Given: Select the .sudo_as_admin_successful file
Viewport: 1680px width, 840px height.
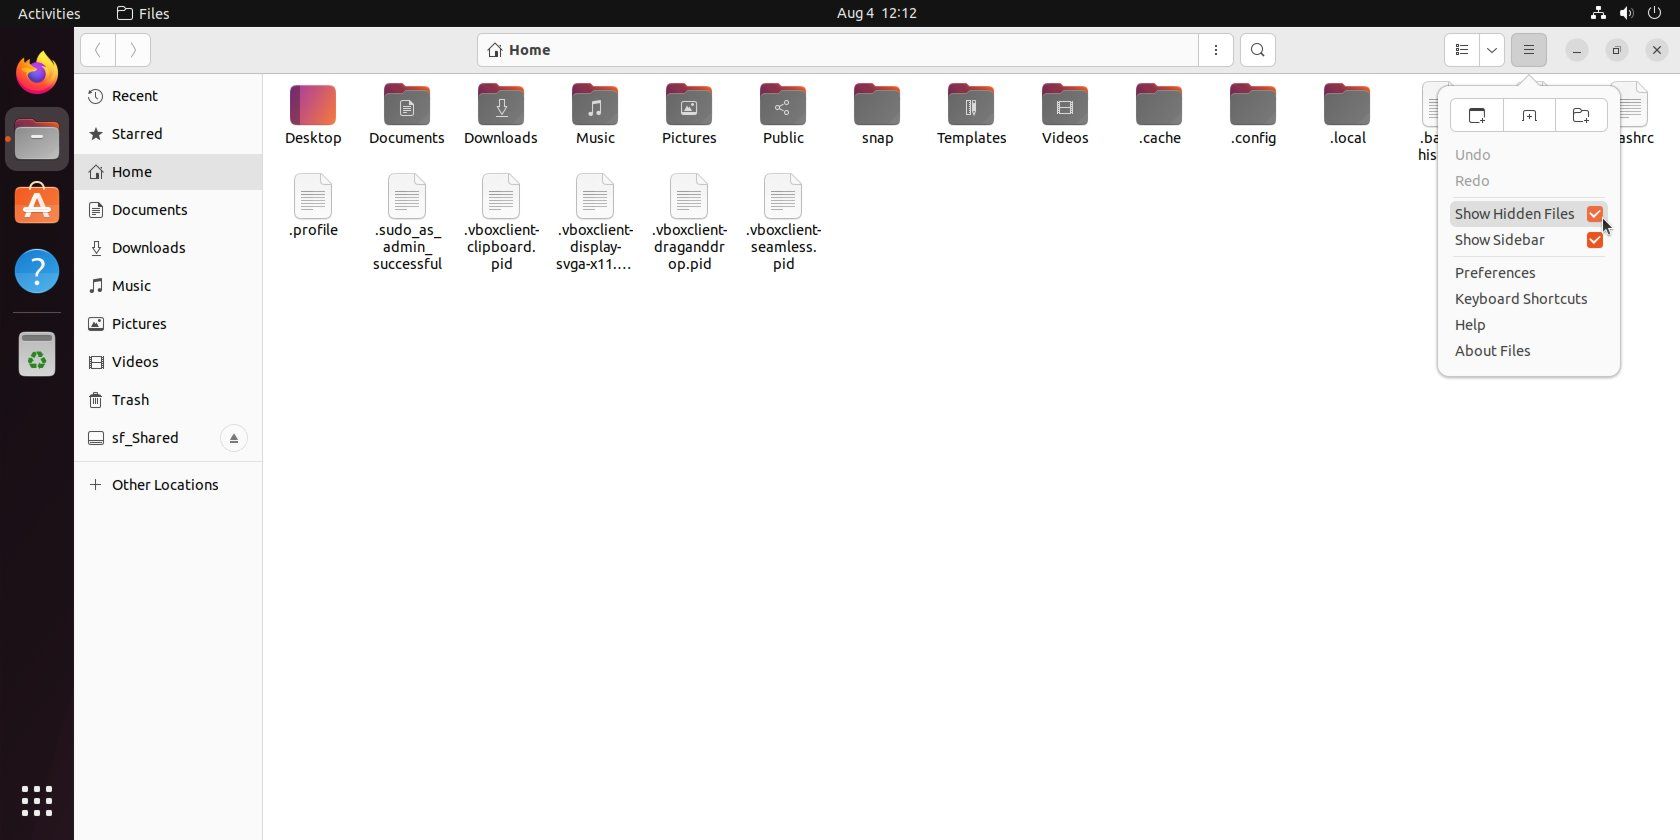Looking at the screenshot, I should pos(407,223).
